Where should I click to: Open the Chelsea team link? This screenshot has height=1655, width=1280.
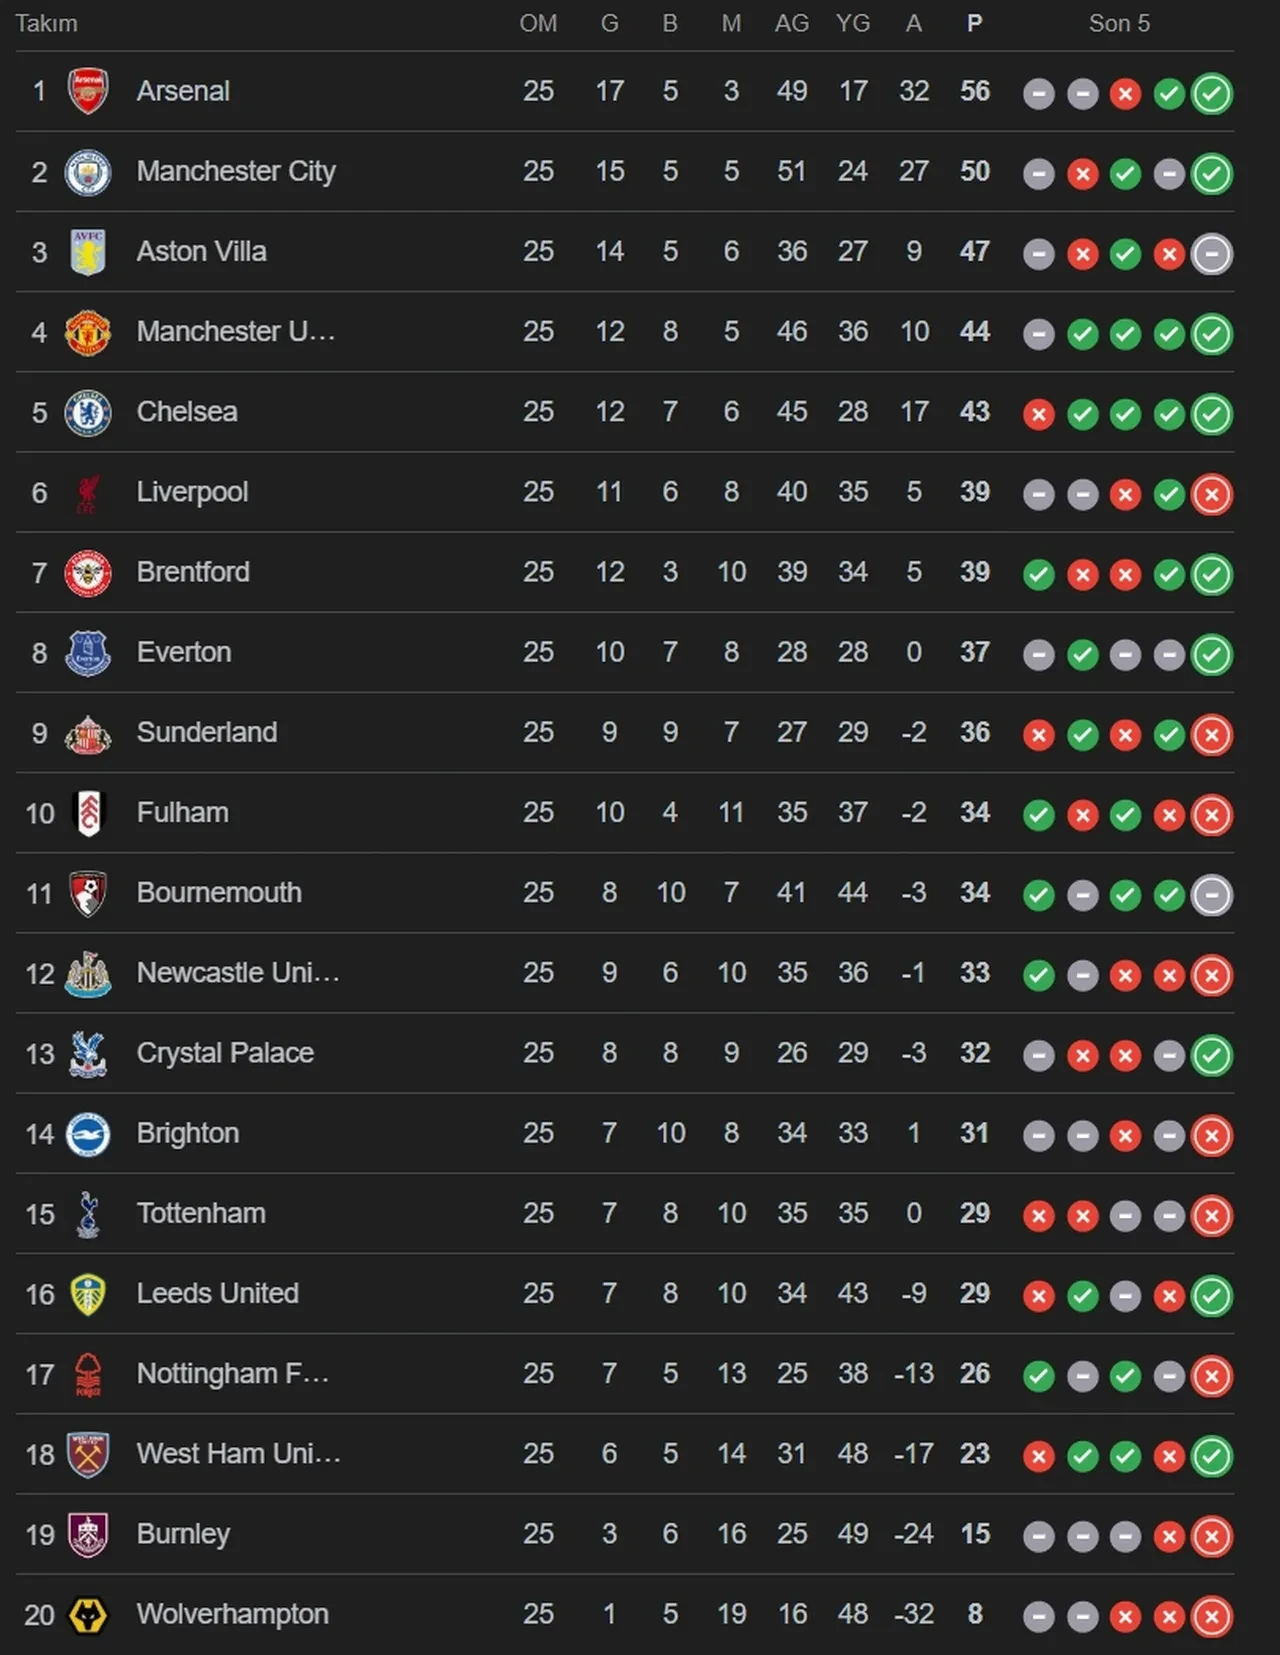pos(187,412)
